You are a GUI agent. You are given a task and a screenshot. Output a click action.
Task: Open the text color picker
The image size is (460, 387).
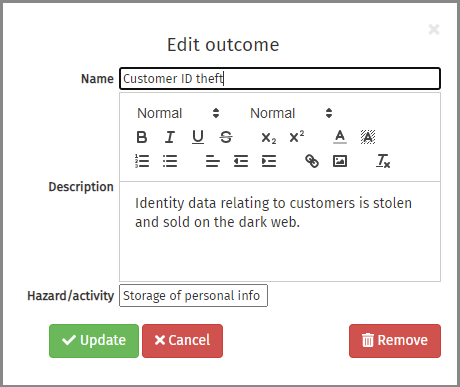(x=340, y=137)
